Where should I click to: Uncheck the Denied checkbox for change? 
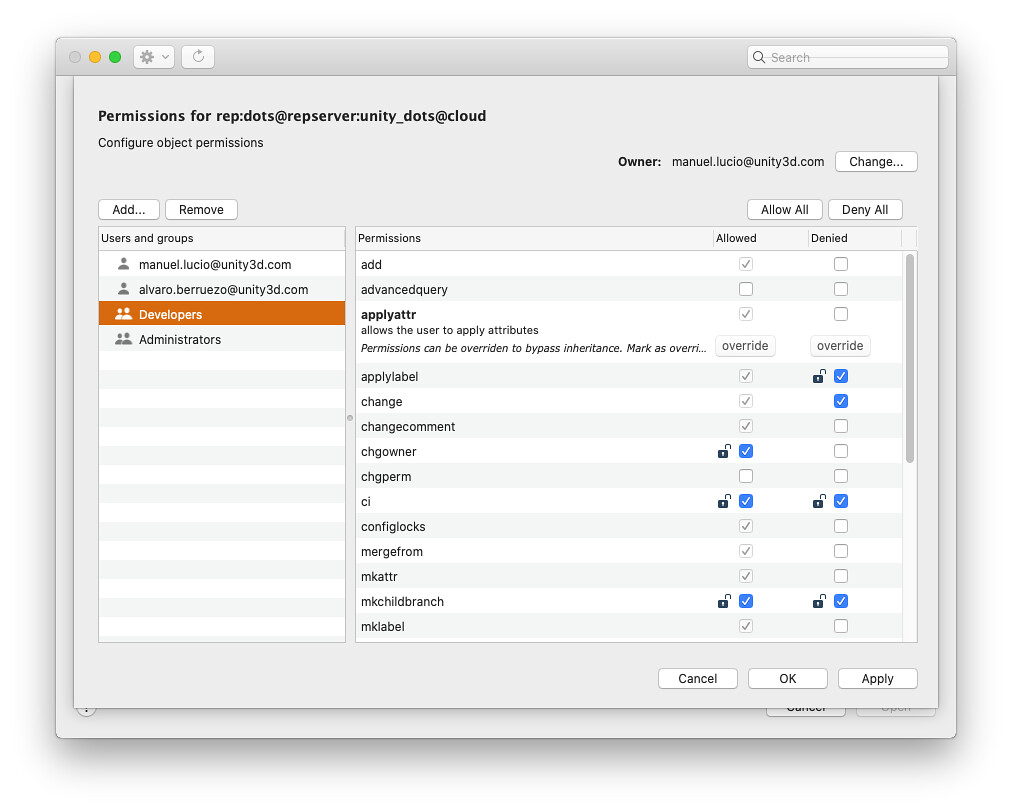pyautogui.click(x=840, y=400)
